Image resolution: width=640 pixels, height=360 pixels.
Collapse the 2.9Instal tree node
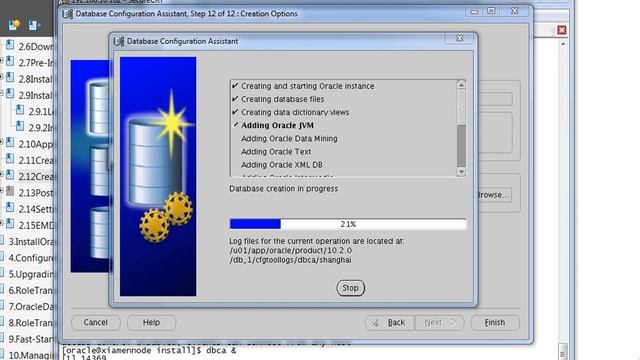pos(1,94)
